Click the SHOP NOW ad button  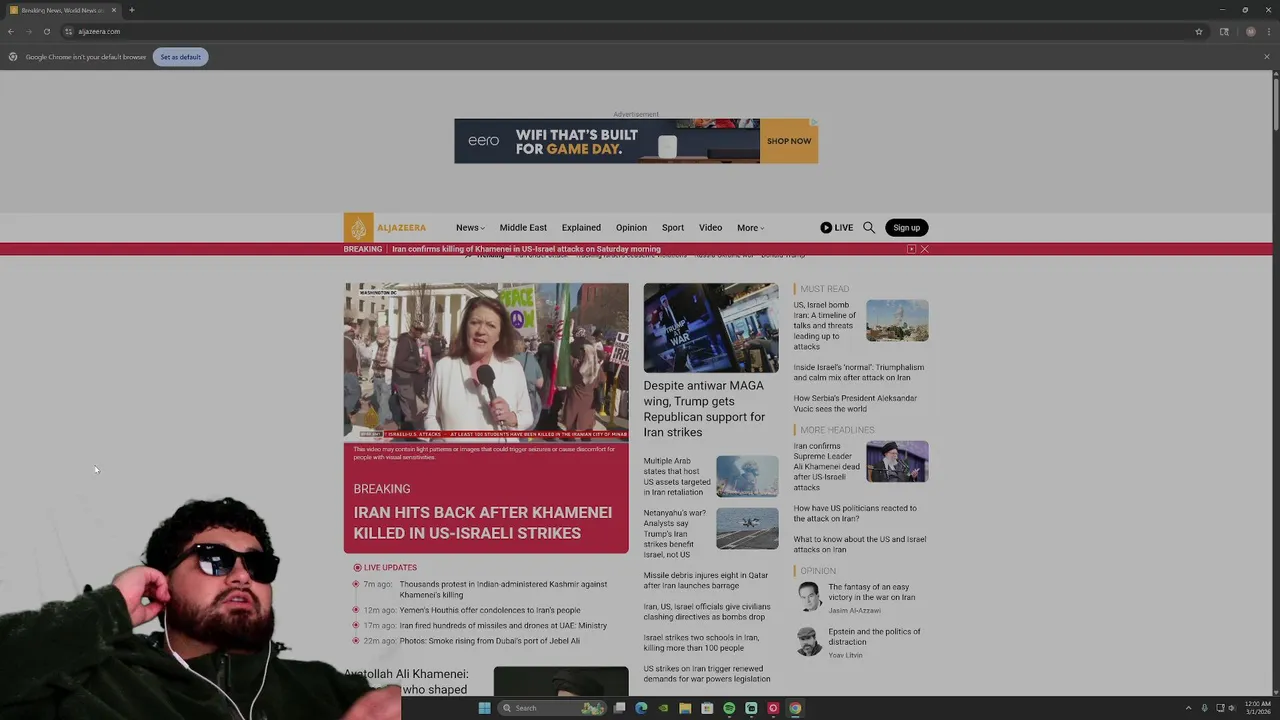pyautogui.click(x=789, y=141)
